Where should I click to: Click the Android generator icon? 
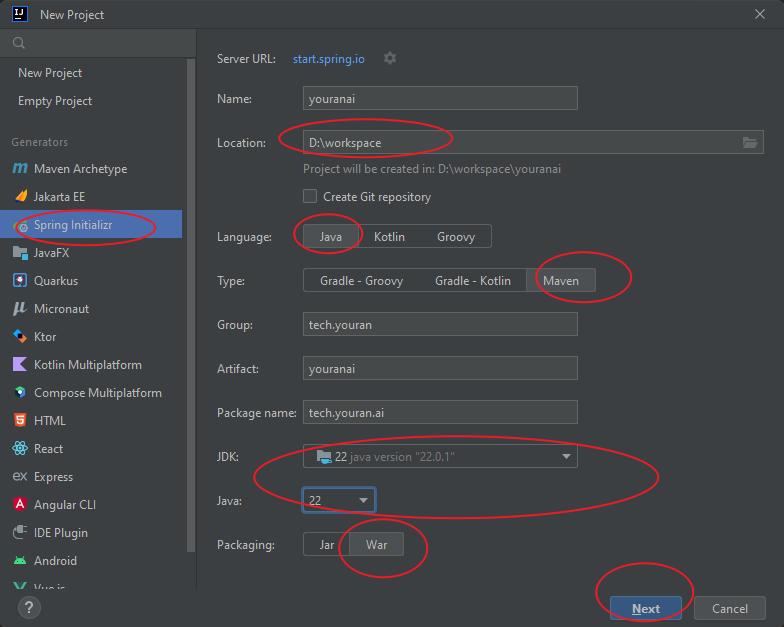click(x=20, y=560)
